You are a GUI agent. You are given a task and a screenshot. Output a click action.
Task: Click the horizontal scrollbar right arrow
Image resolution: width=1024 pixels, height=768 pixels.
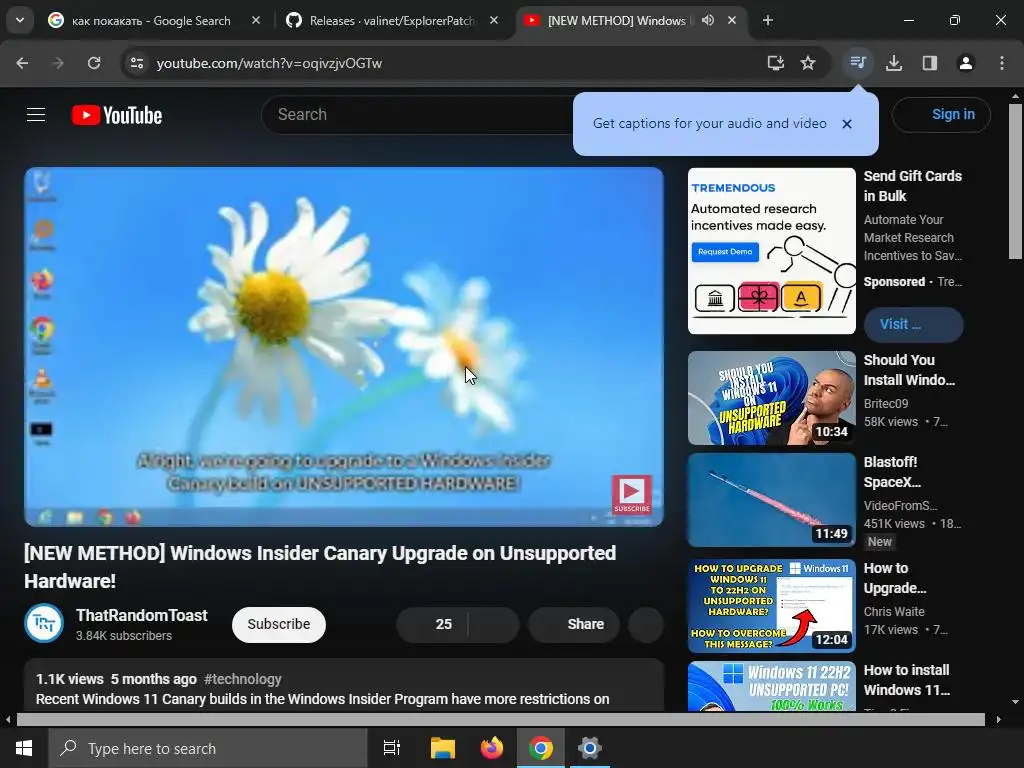point(998,720)
